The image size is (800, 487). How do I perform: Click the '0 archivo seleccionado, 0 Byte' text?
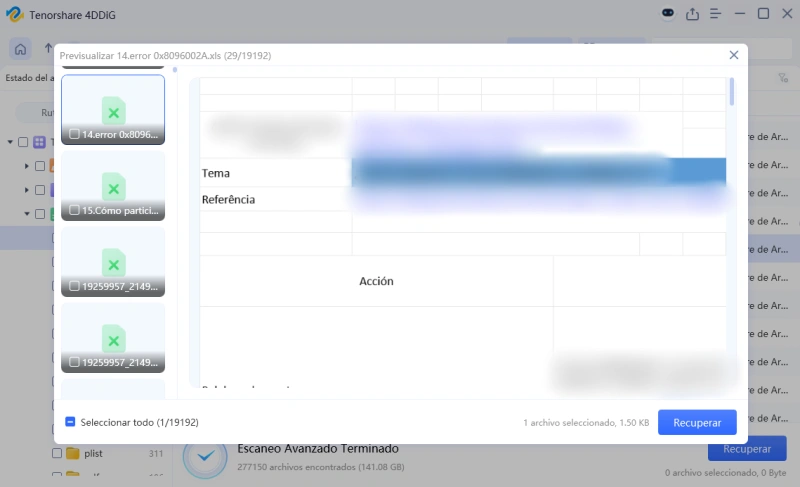[x=726, y=473]
